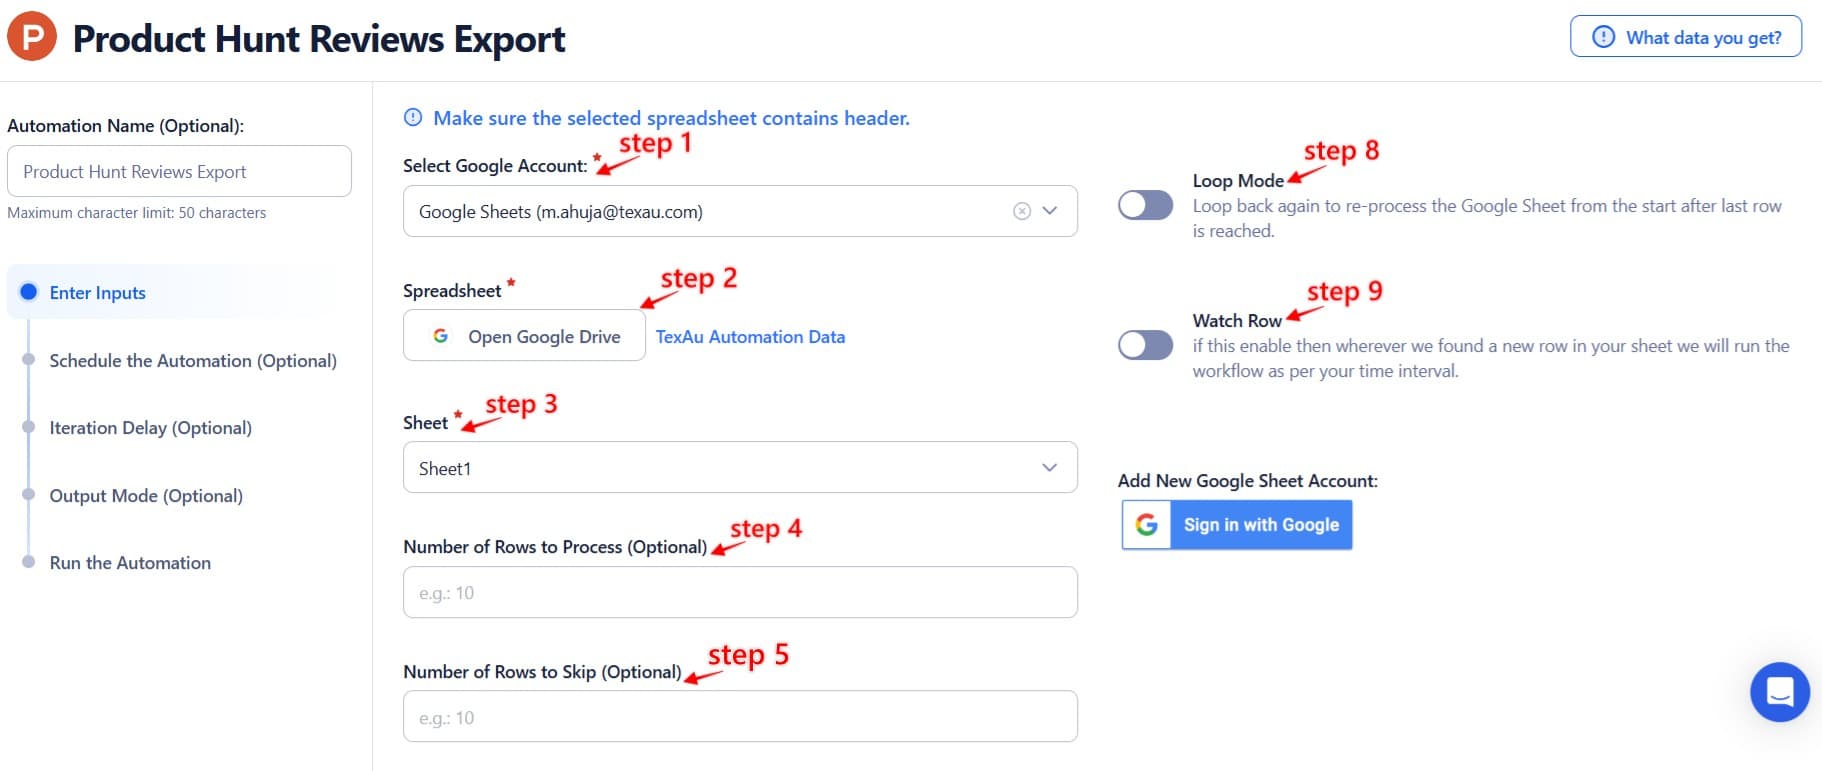Click Sign in with Google
Screen dimensions: 1822x771
[x=1260, y=524]
